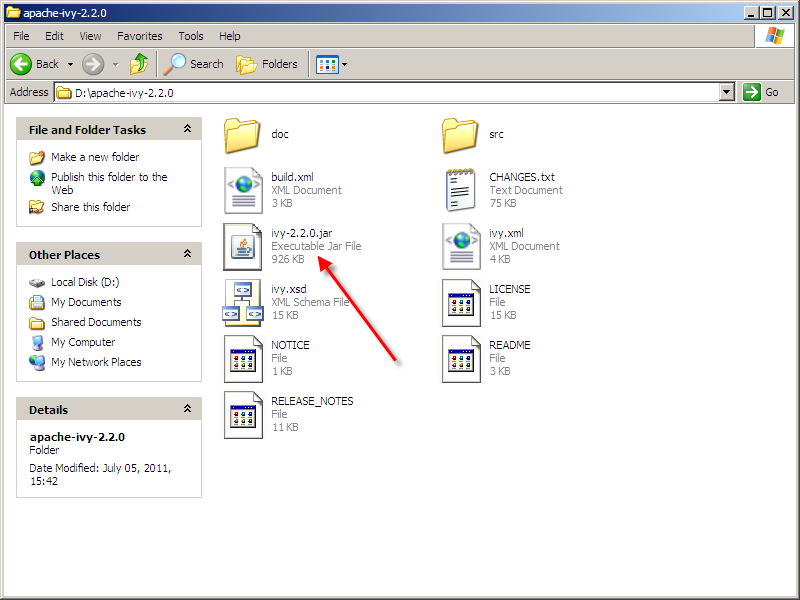Click Publish this folder to the Web
This screenshot has width=800, height=600.
tap(109, 184)
